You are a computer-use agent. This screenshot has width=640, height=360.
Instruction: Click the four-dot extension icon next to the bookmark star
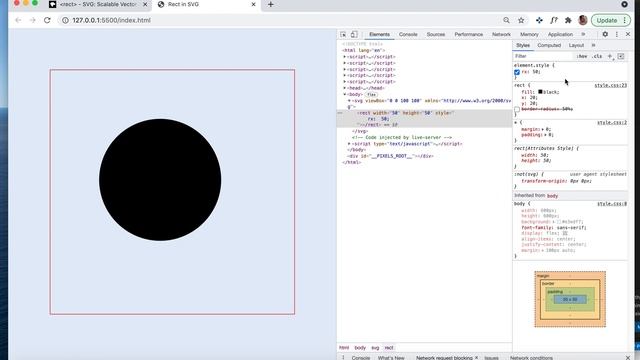click(x=539, y=20)
